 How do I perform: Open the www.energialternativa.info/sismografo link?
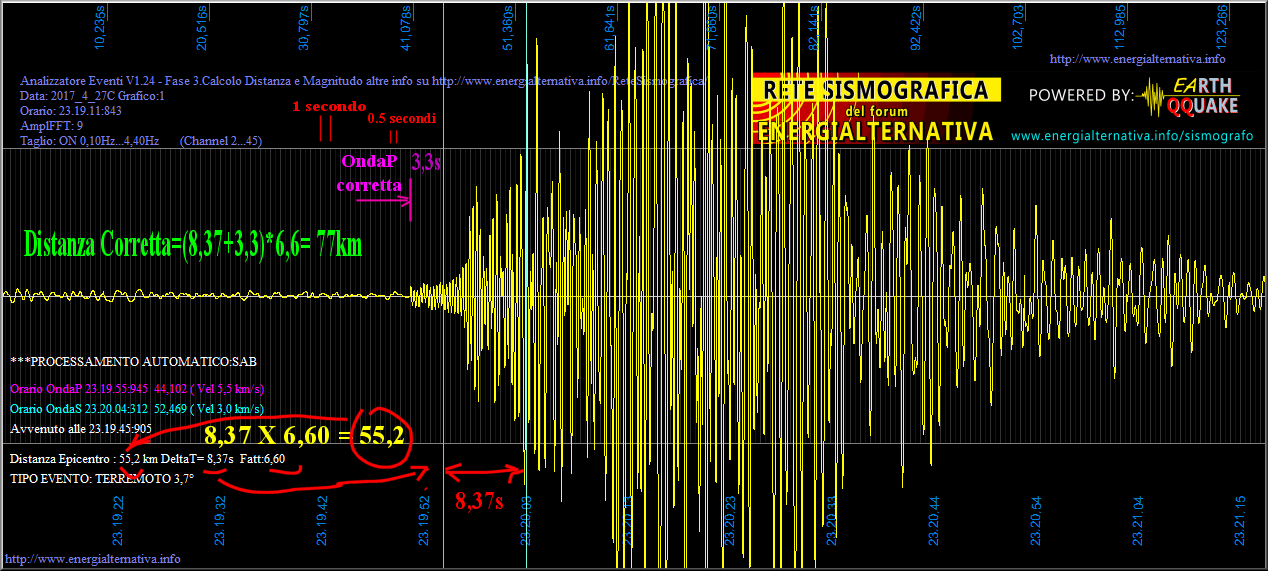point(1131,135)
